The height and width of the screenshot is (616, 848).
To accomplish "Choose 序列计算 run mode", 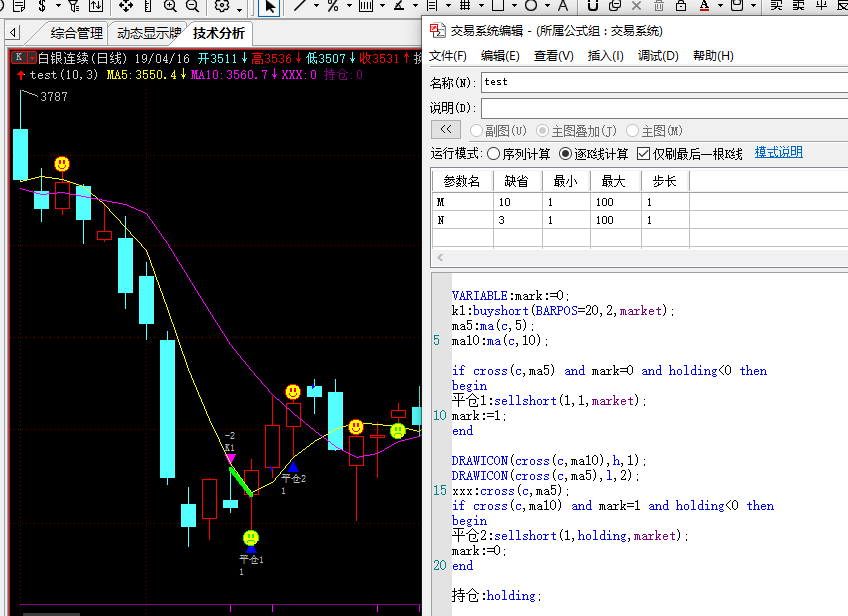I will point(493,154).
